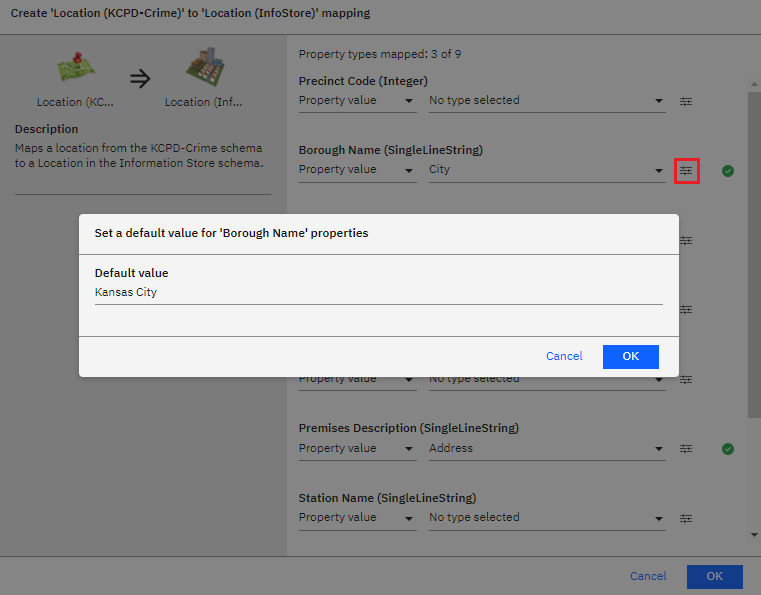Open default value settings for Premises Description
761x595 pixels.
tap(686, 449)
